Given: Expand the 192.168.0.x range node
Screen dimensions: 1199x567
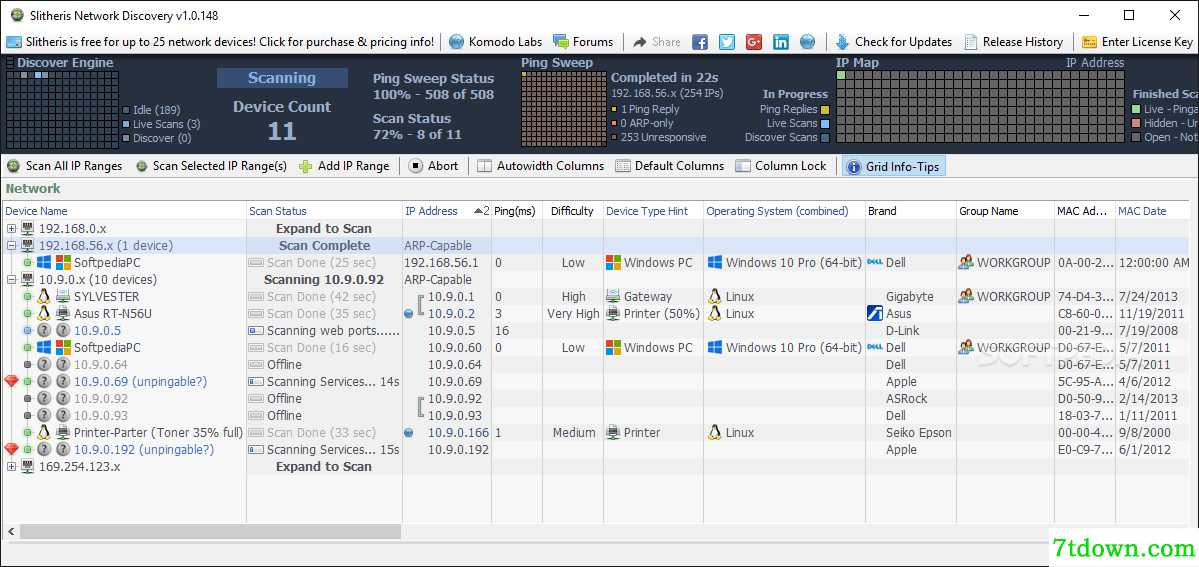Looking at the screenshot, I should pyautogui.click(x=11, y=229).
